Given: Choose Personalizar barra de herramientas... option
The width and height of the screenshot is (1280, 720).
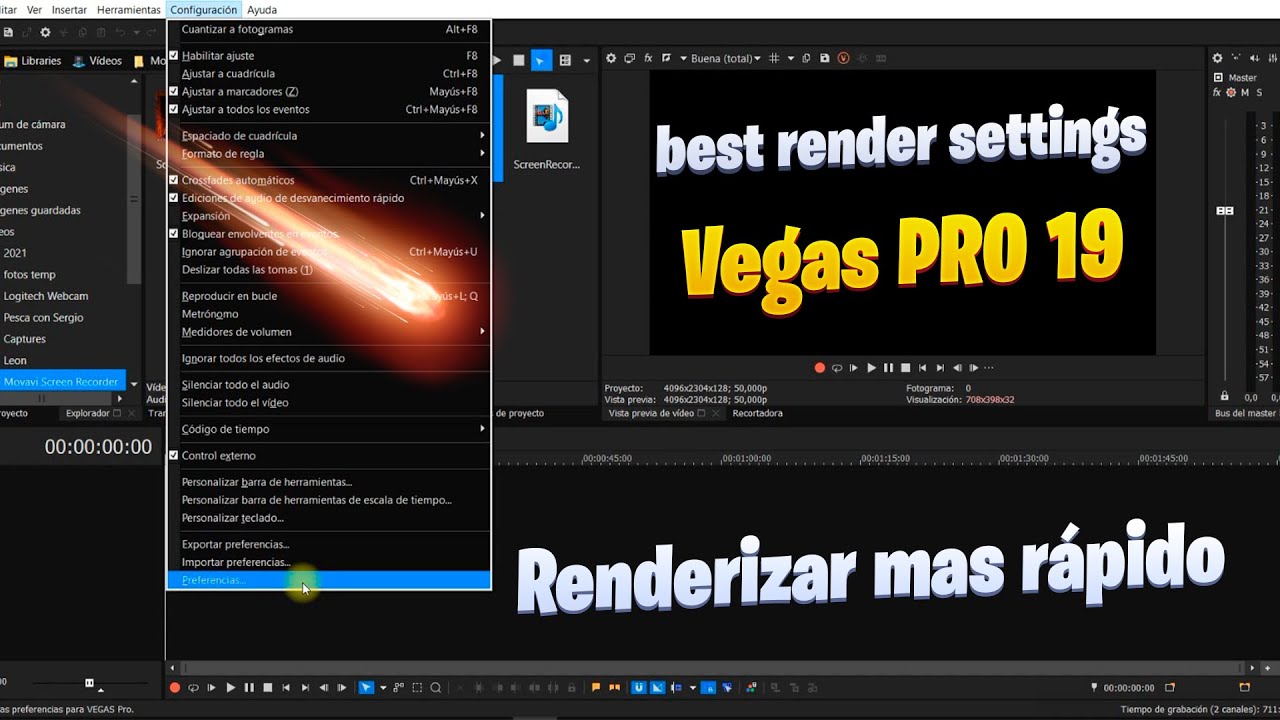Looking at the screenshot, I should pyautogui.click(x=329, y=482).
